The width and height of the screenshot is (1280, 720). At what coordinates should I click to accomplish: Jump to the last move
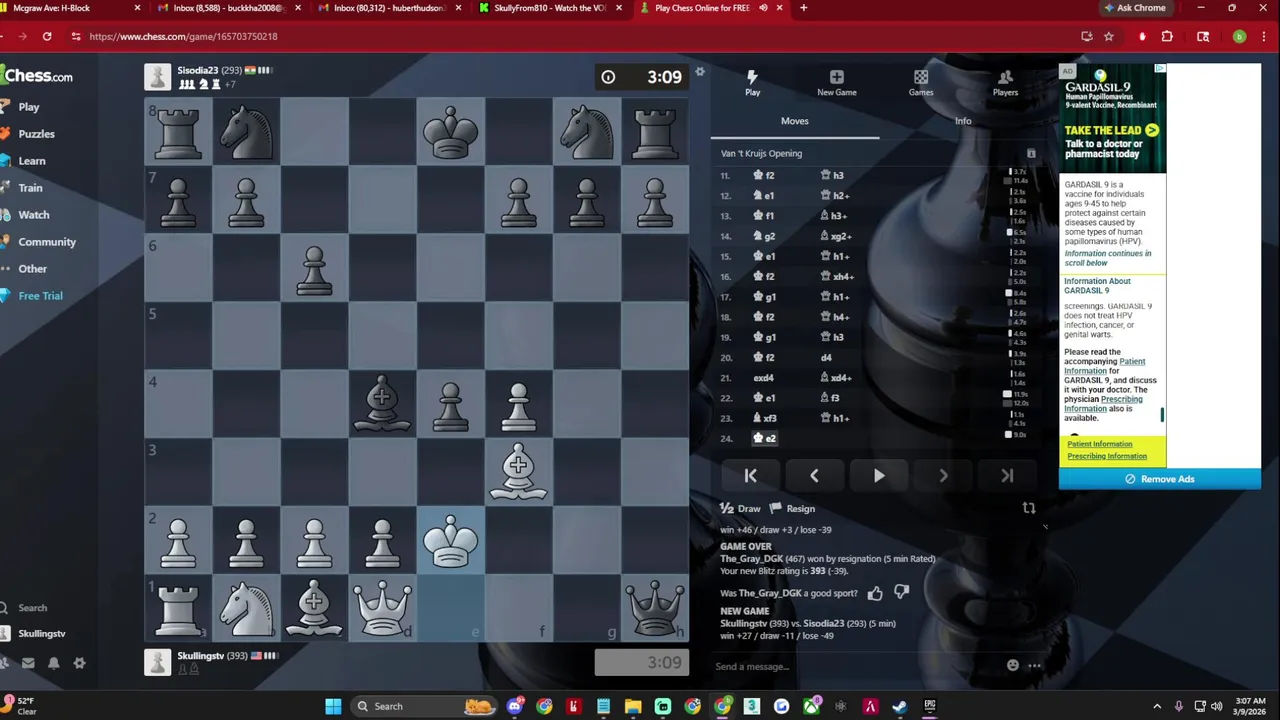1007,476
